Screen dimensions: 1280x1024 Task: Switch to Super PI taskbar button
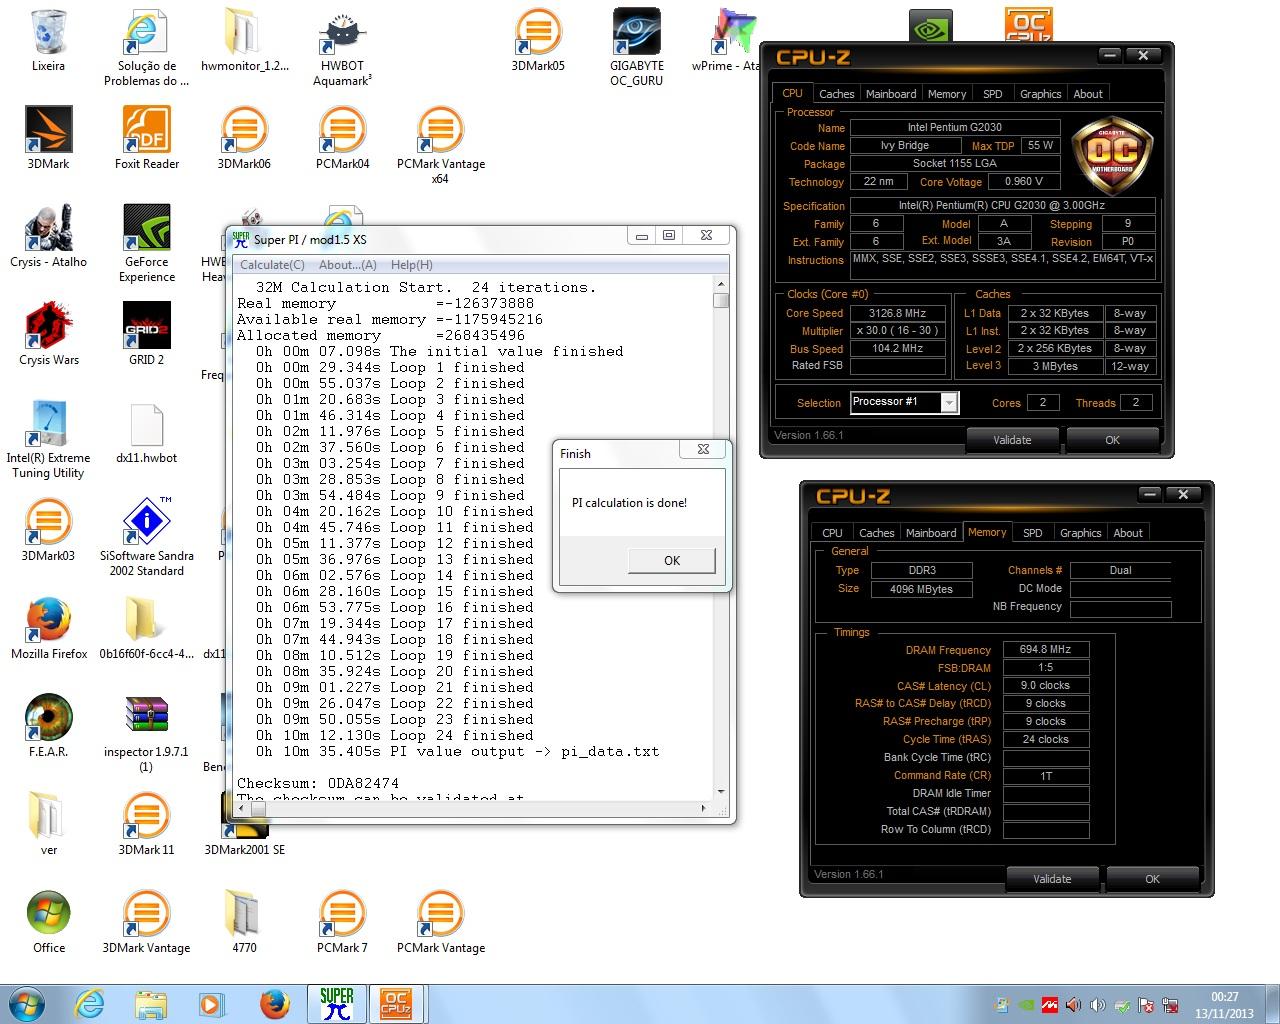(x=337, y=1003)
